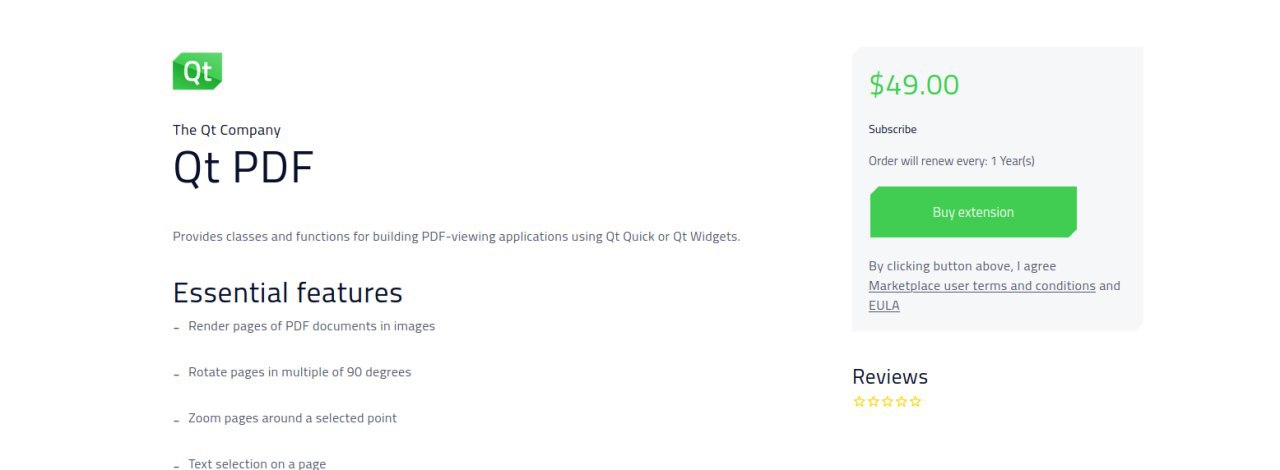Click The Qt Company publisher name
This screenshot has width=1280, height=470.
pos(227,130)
